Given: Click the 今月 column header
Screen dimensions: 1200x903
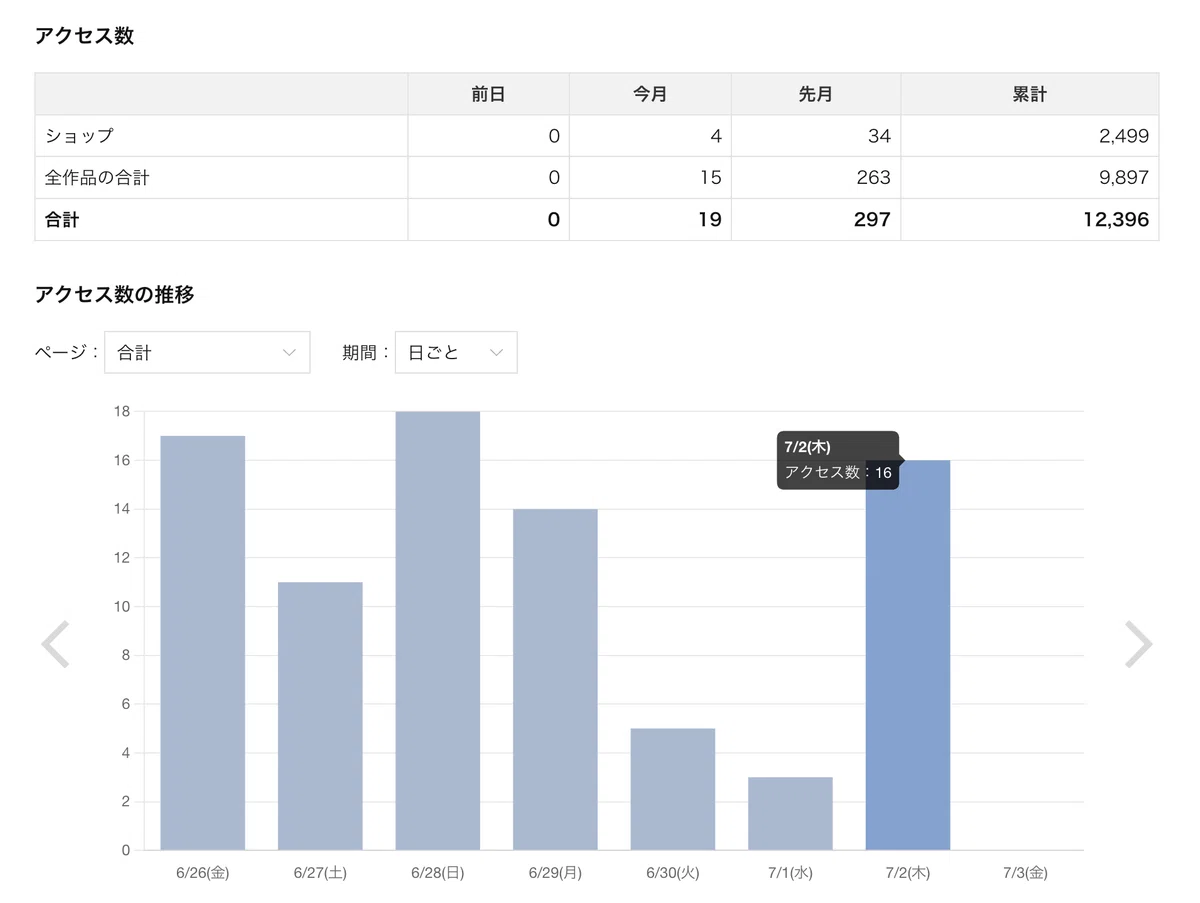Looking at the screenshot, I should click(x=650, y=94).
